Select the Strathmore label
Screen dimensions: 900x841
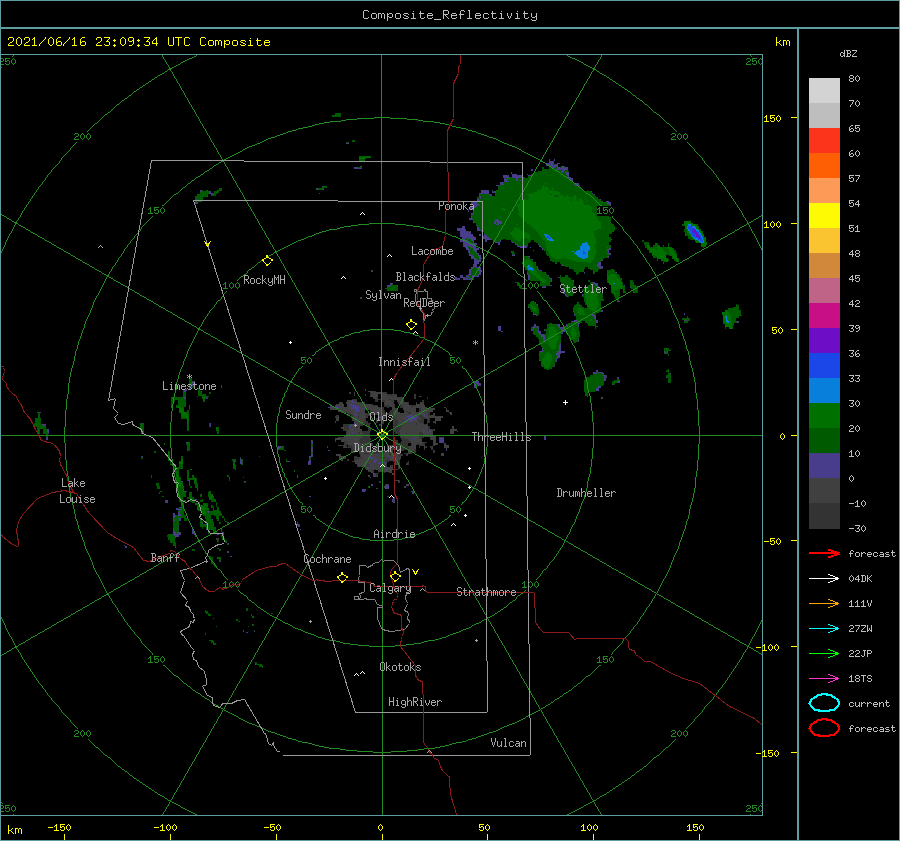pos(486,592)
